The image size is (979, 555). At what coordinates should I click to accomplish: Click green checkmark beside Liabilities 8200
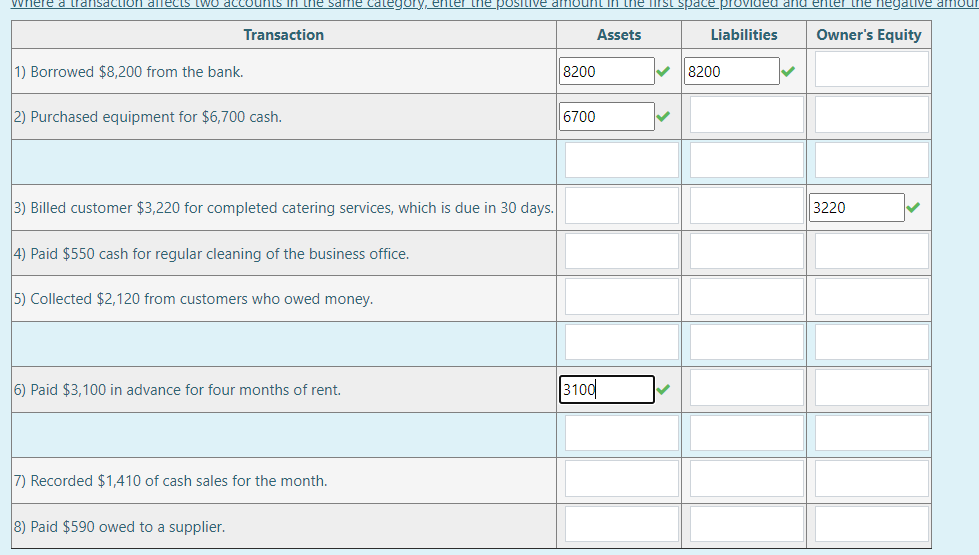click(x=788, y=71)
